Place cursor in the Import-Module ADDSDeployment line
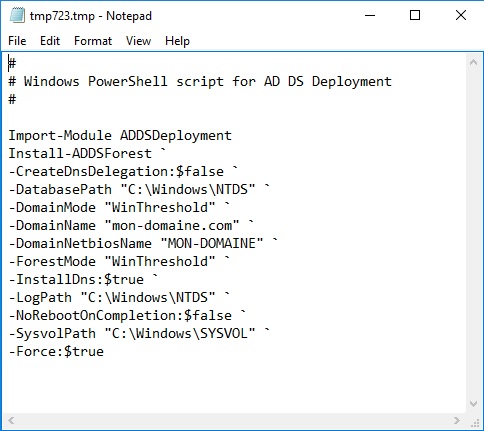The image size is (484, 431). pyautogui.click(x=120, y=136)
